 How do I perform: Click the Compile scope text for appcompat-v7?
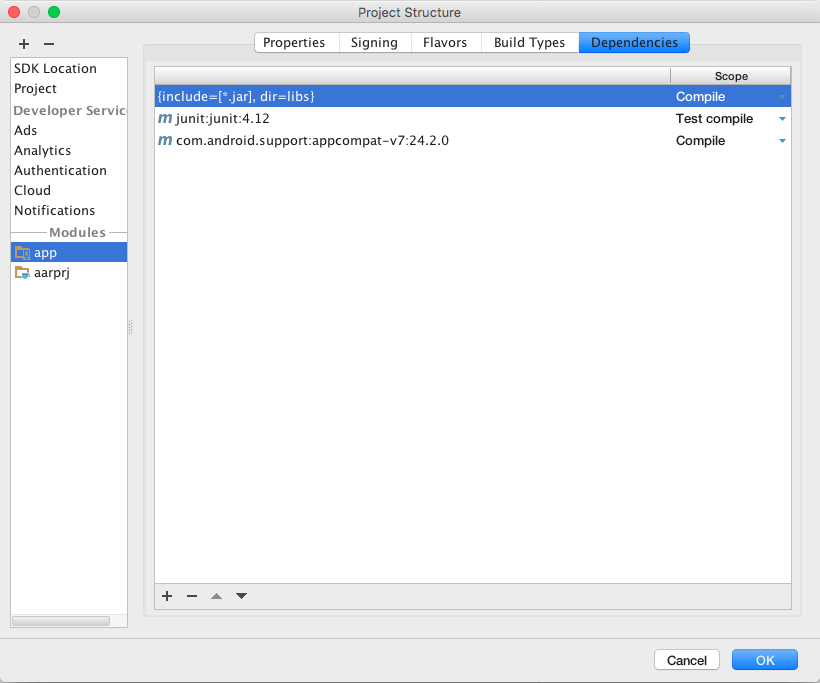(x=700, y=141)
